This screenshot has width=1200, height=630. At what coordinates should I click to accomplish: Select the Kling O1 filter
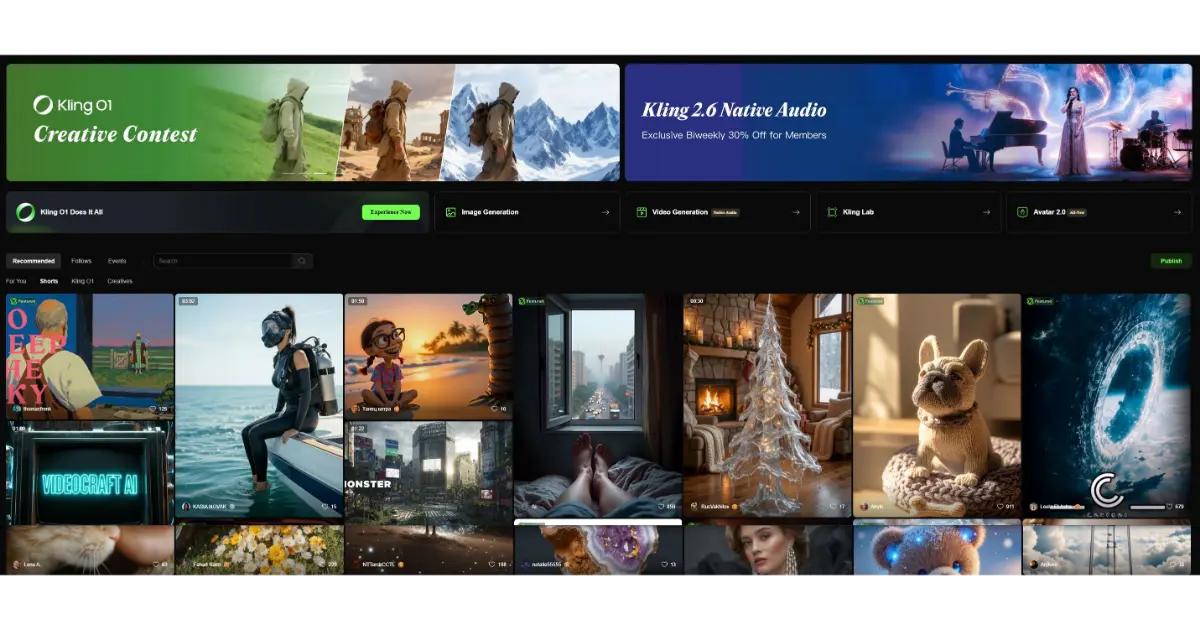click(82, 281)
